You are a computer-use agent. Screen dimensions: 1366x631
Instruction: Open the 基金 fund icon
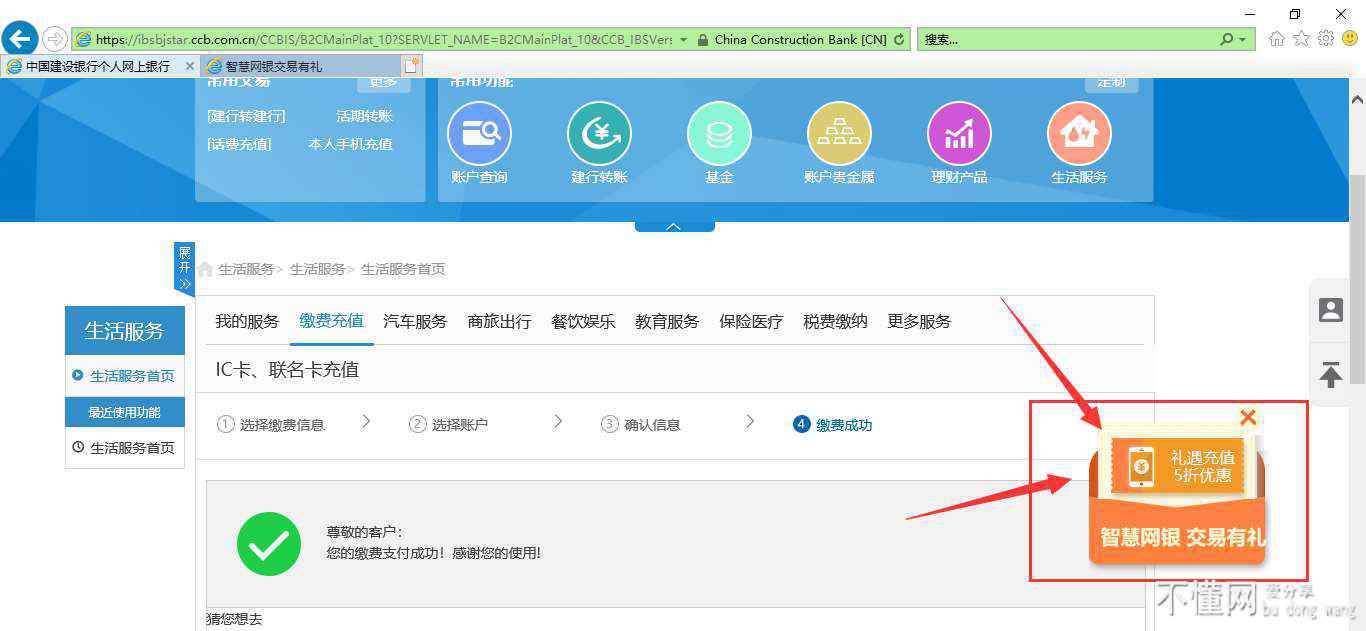[719, 134]
